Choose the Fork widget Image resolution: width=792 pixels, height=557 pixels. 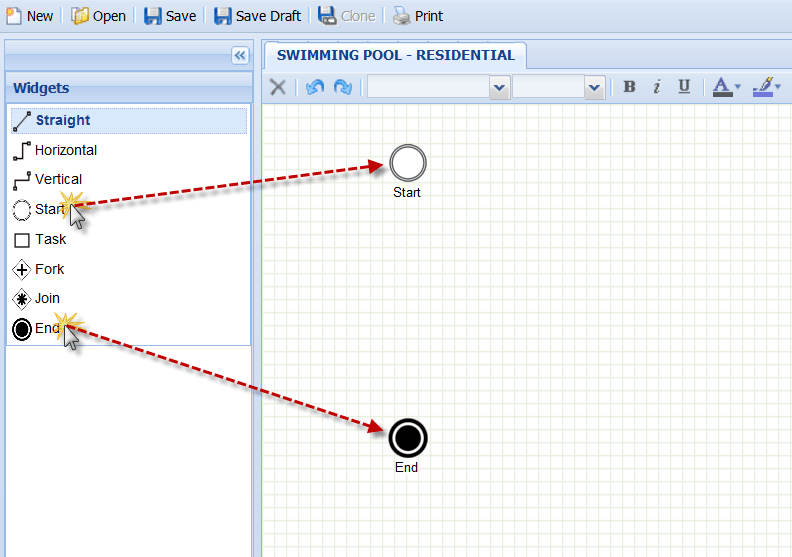[49, 269]
